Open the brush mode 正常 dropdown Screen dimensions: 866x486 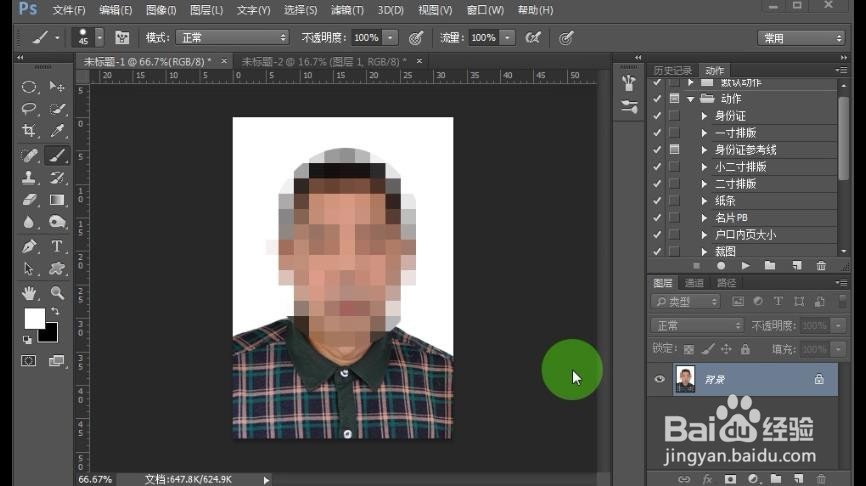tap(233, 38)
